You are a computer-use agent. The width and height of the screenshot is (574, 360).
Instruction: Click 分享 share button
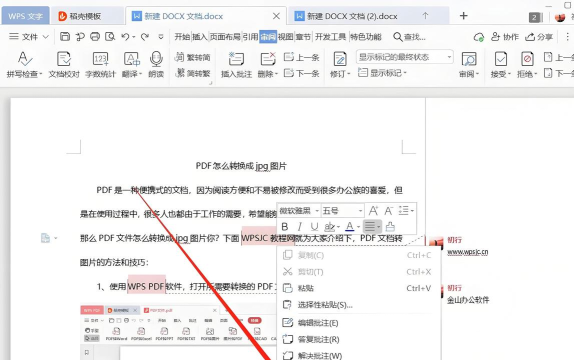tap(539, 37)
